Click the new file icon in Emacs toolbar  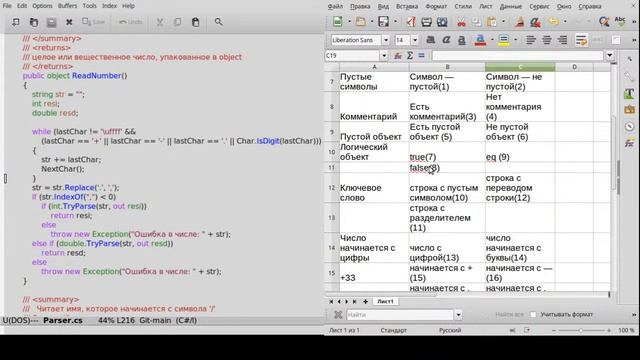(x=16, y=22)
